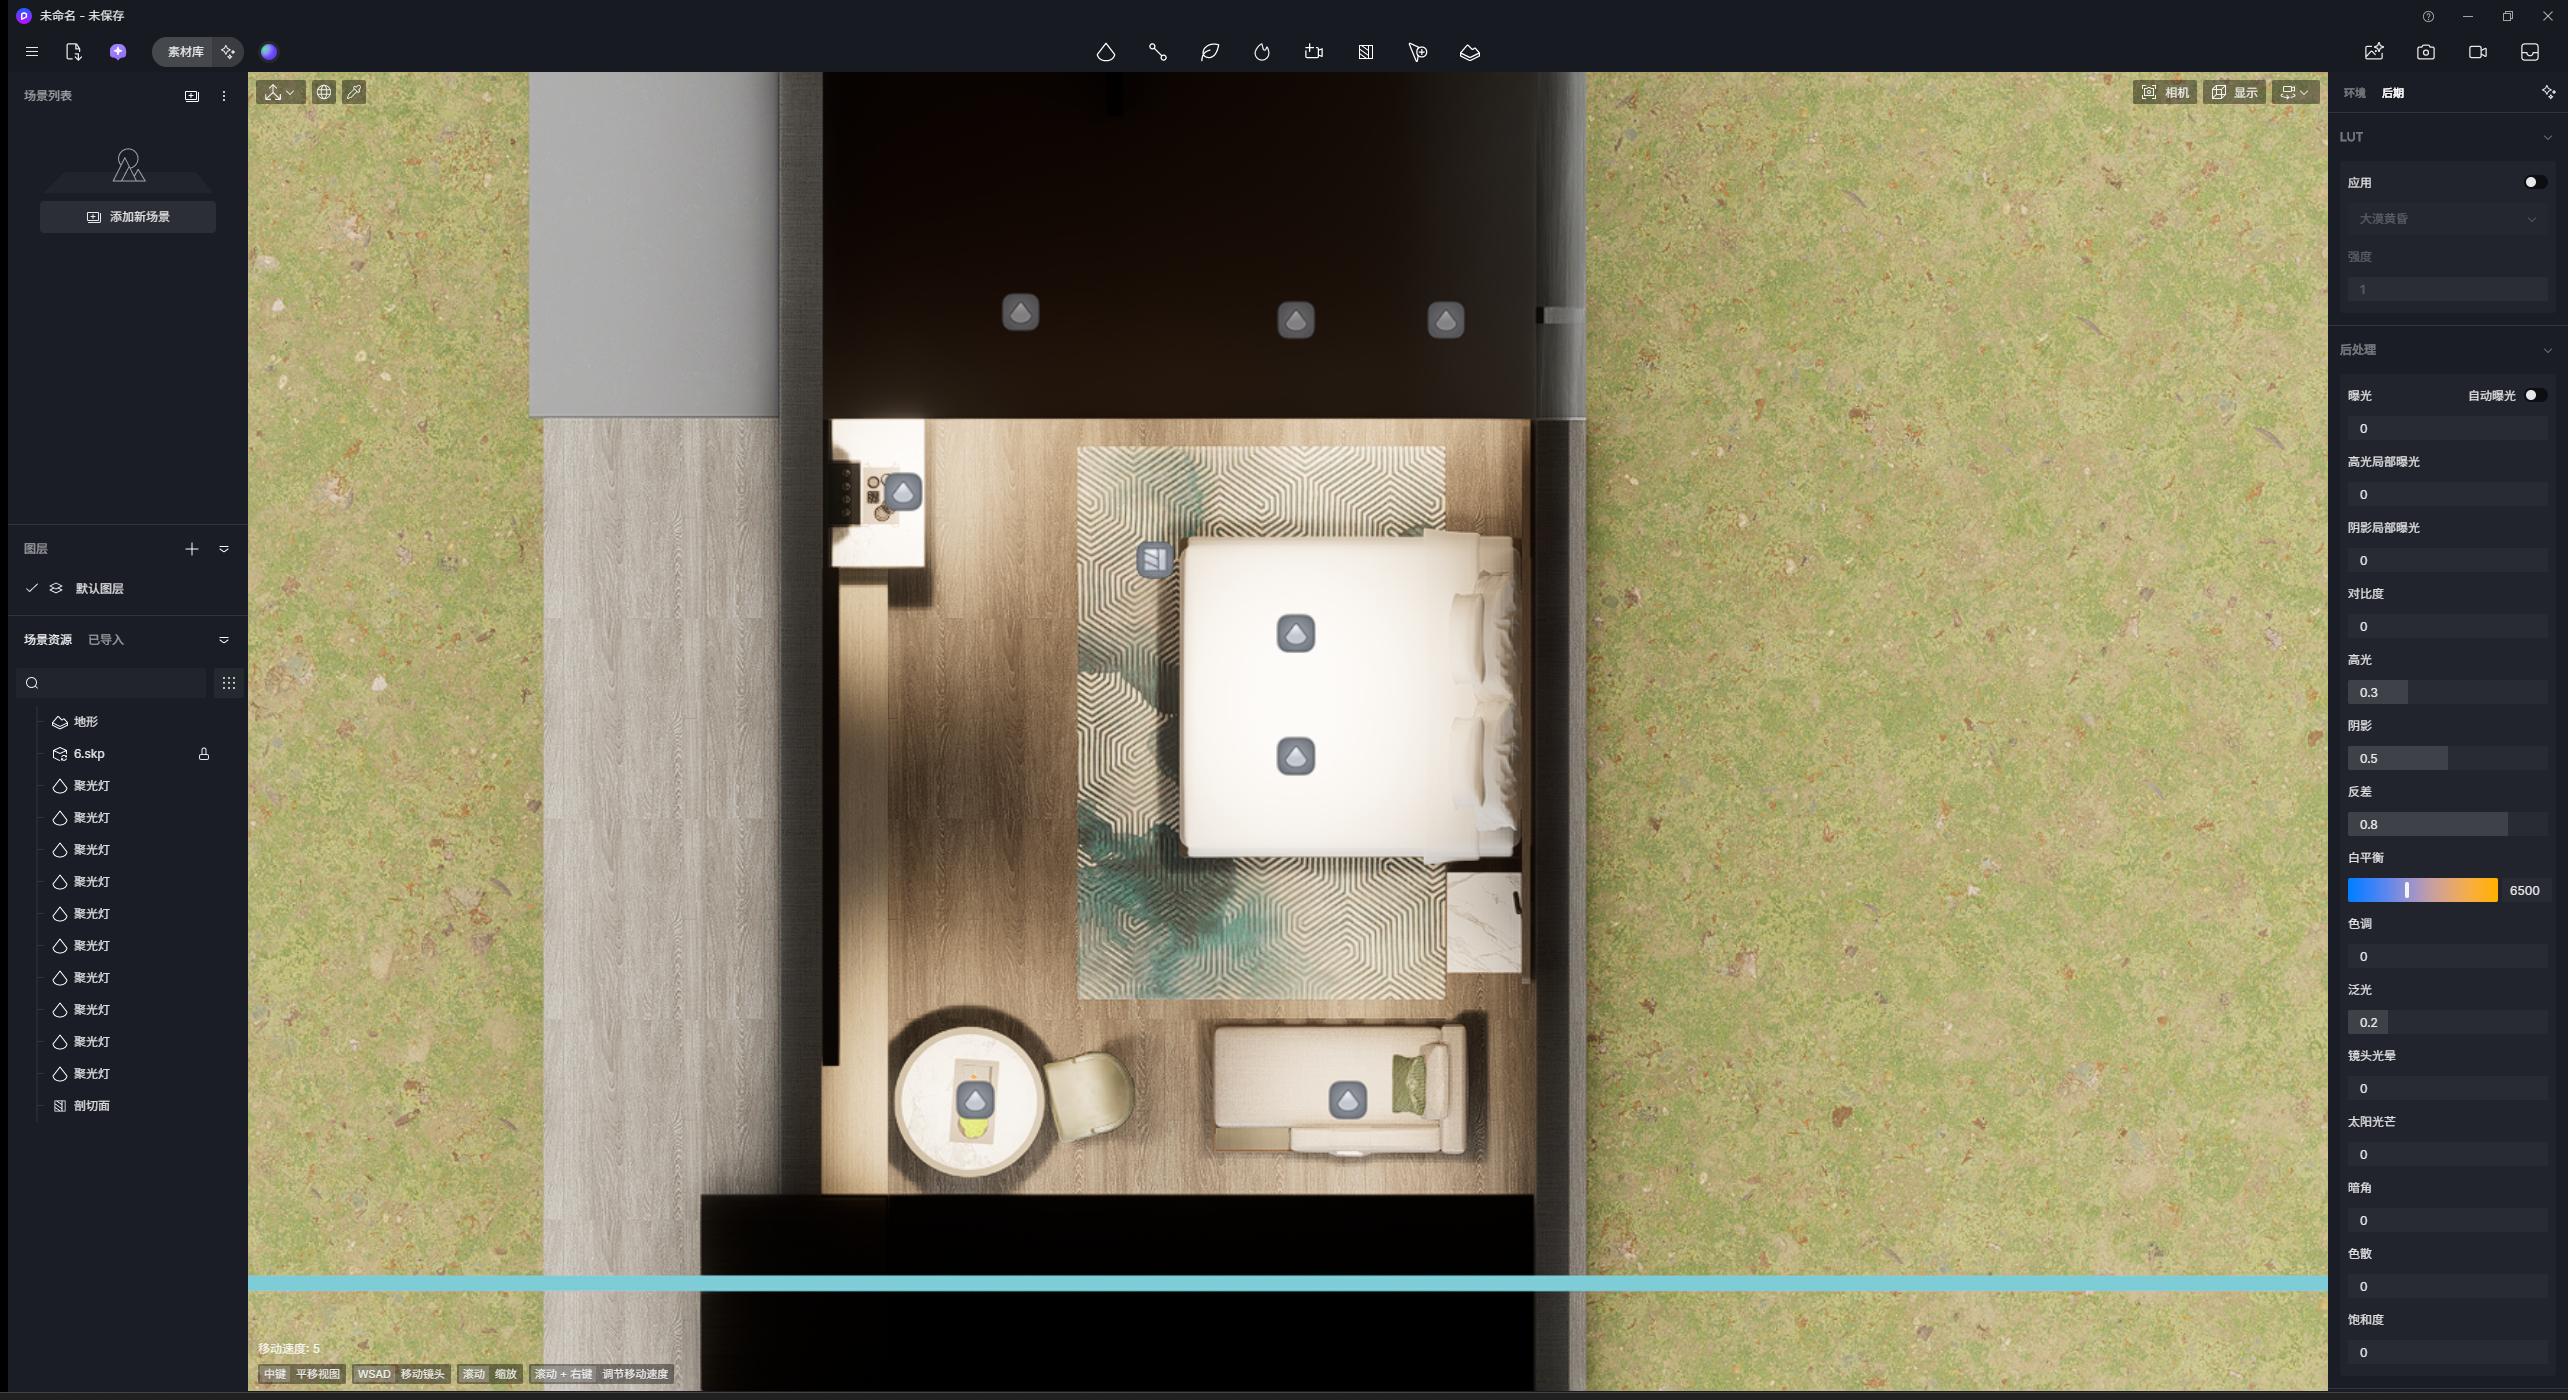Enable the 自动曝光 toggle

click(2534, 395)
